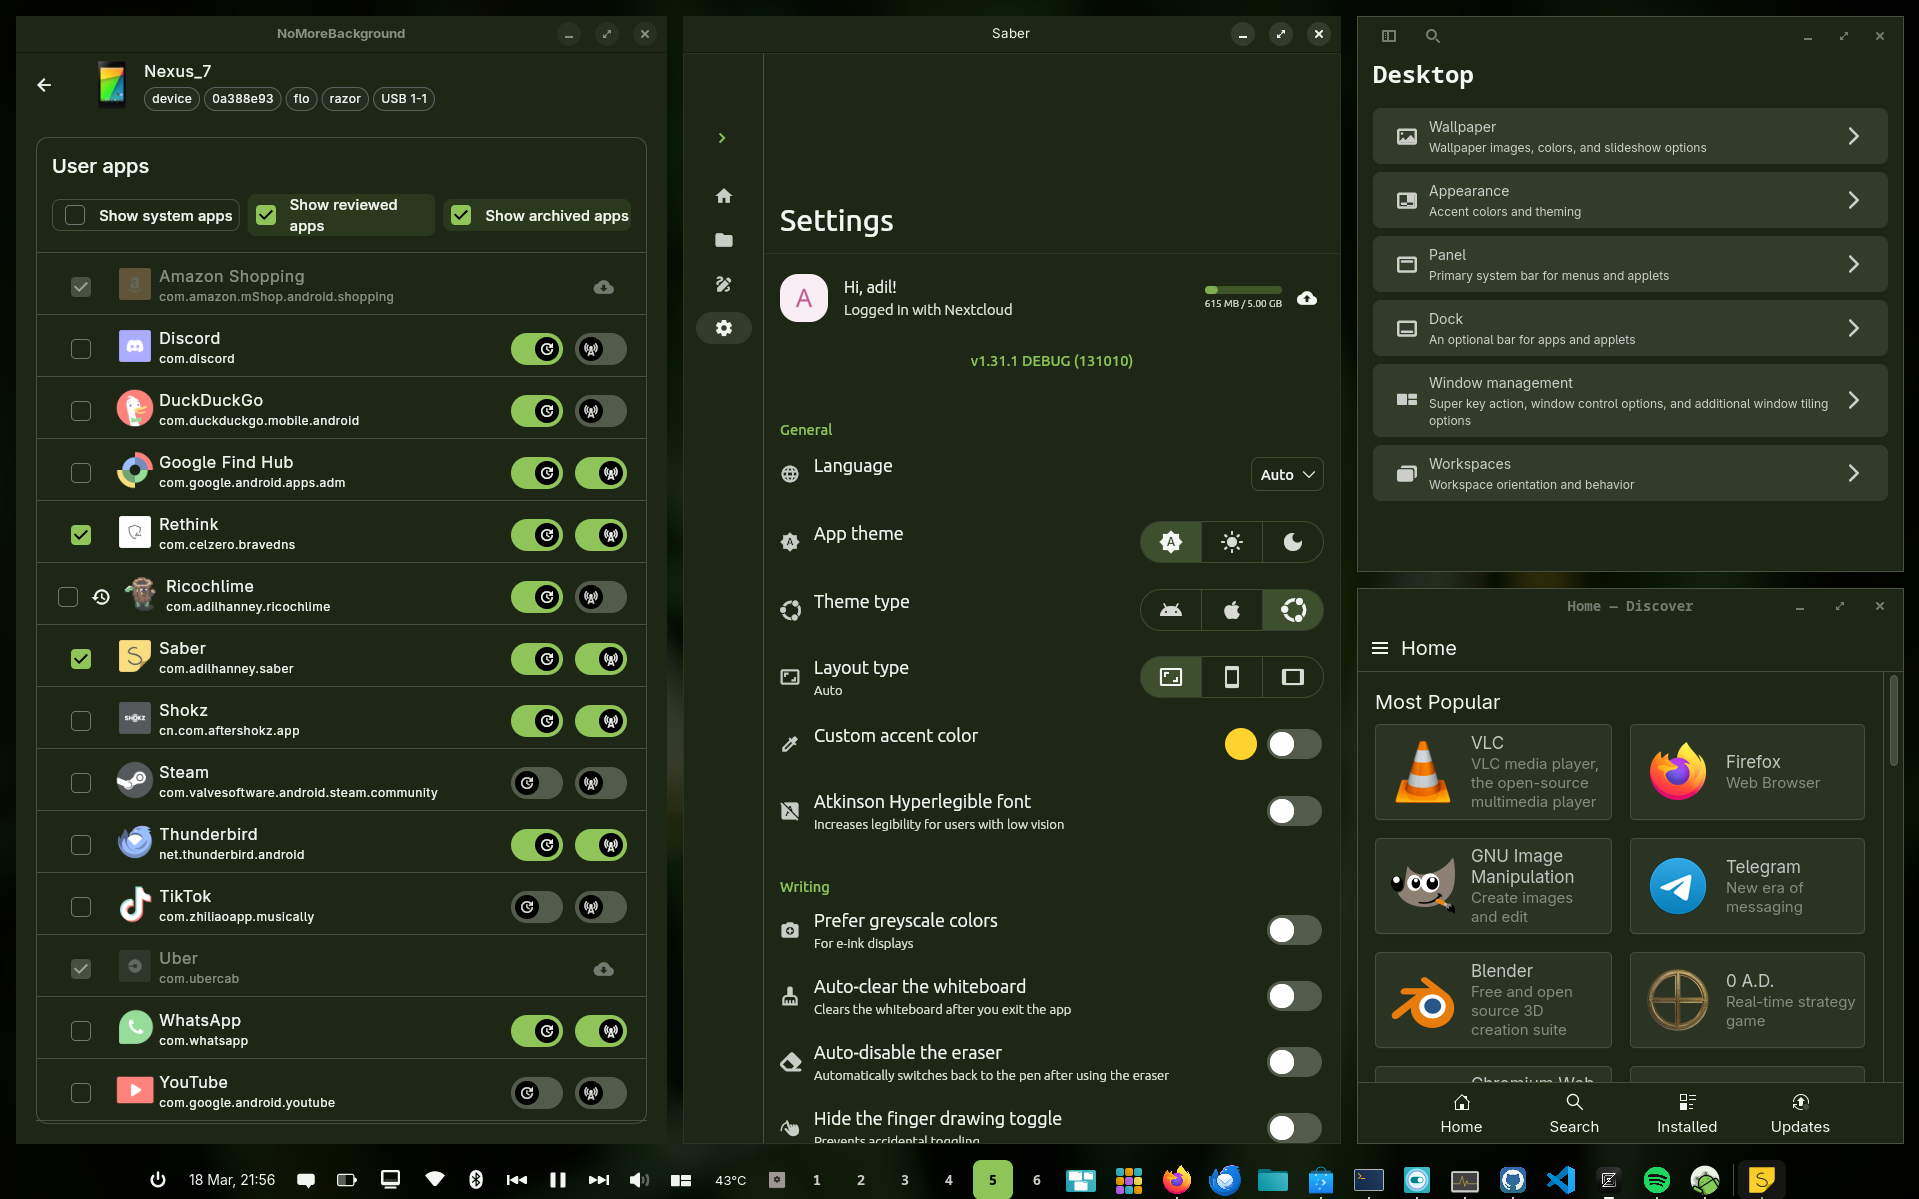Enable Prefer greyscale colors switch
This screenshot has height=1199, width=1919.
(1294, 930)
